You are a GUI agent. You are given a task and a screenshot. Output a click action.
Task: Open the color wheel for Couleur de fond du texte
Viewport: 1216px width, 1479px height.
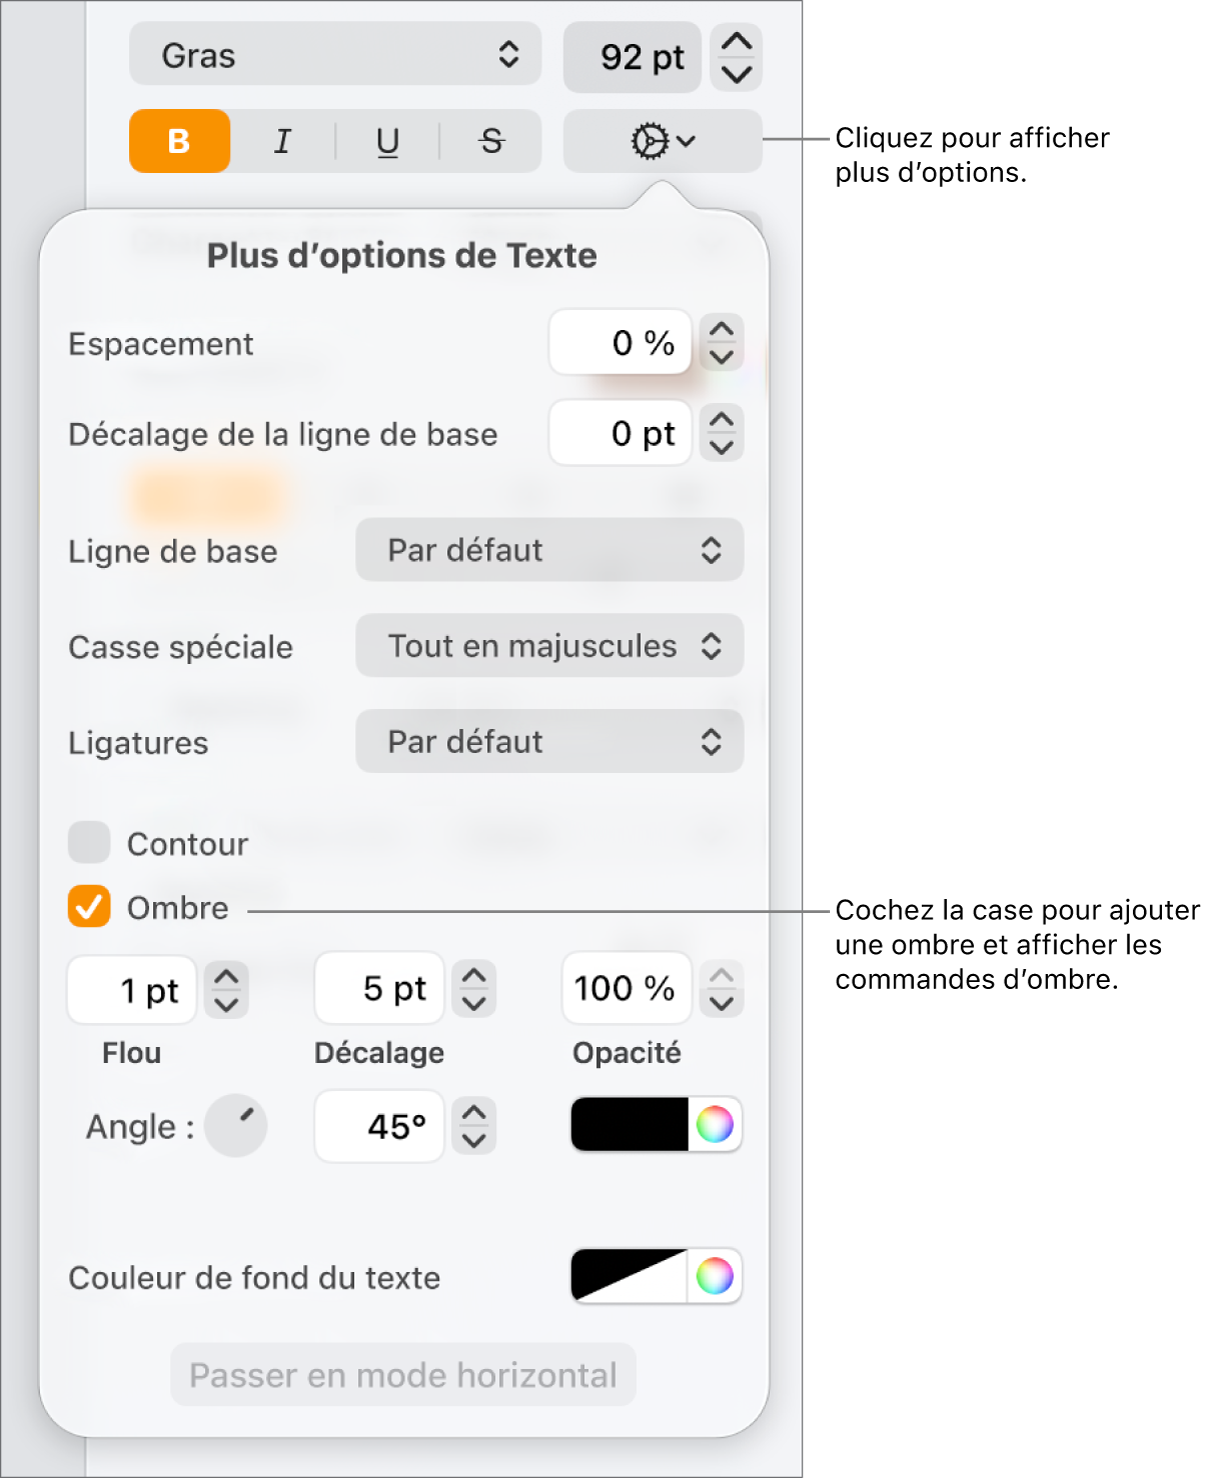point(717,1277)
